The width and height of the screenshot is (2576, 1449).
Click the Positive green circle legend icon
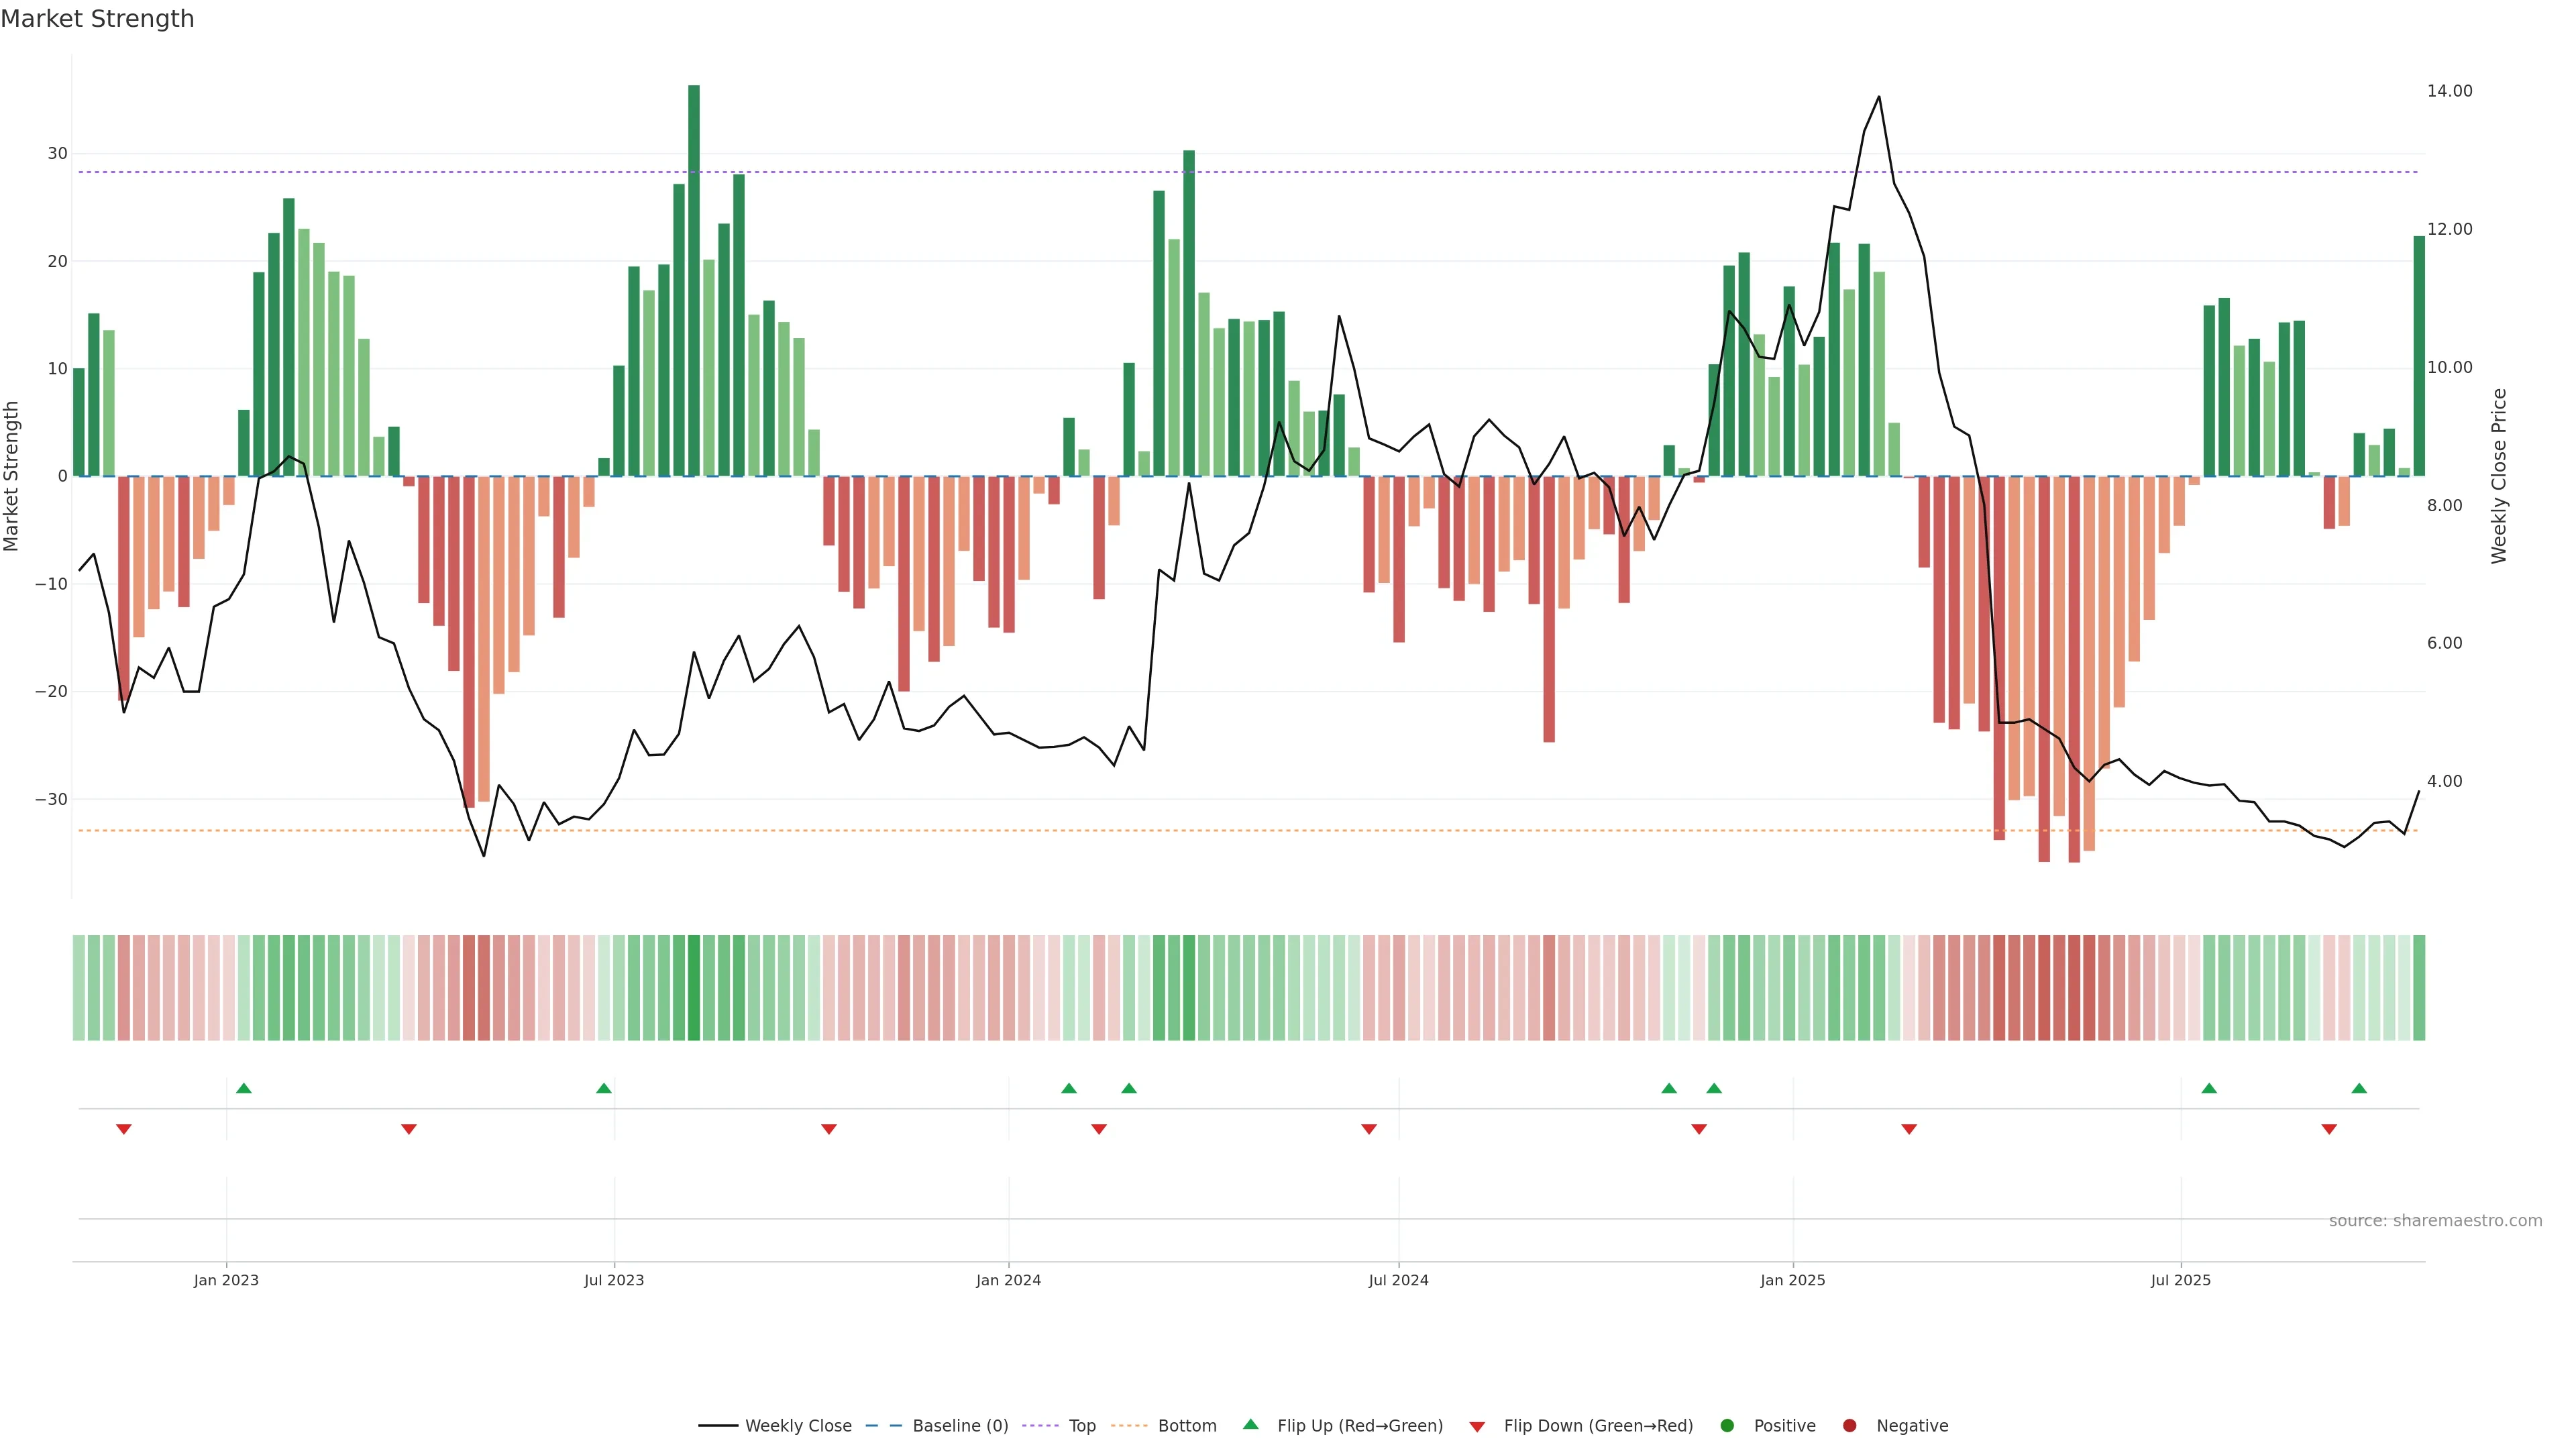(1727, 1426)
